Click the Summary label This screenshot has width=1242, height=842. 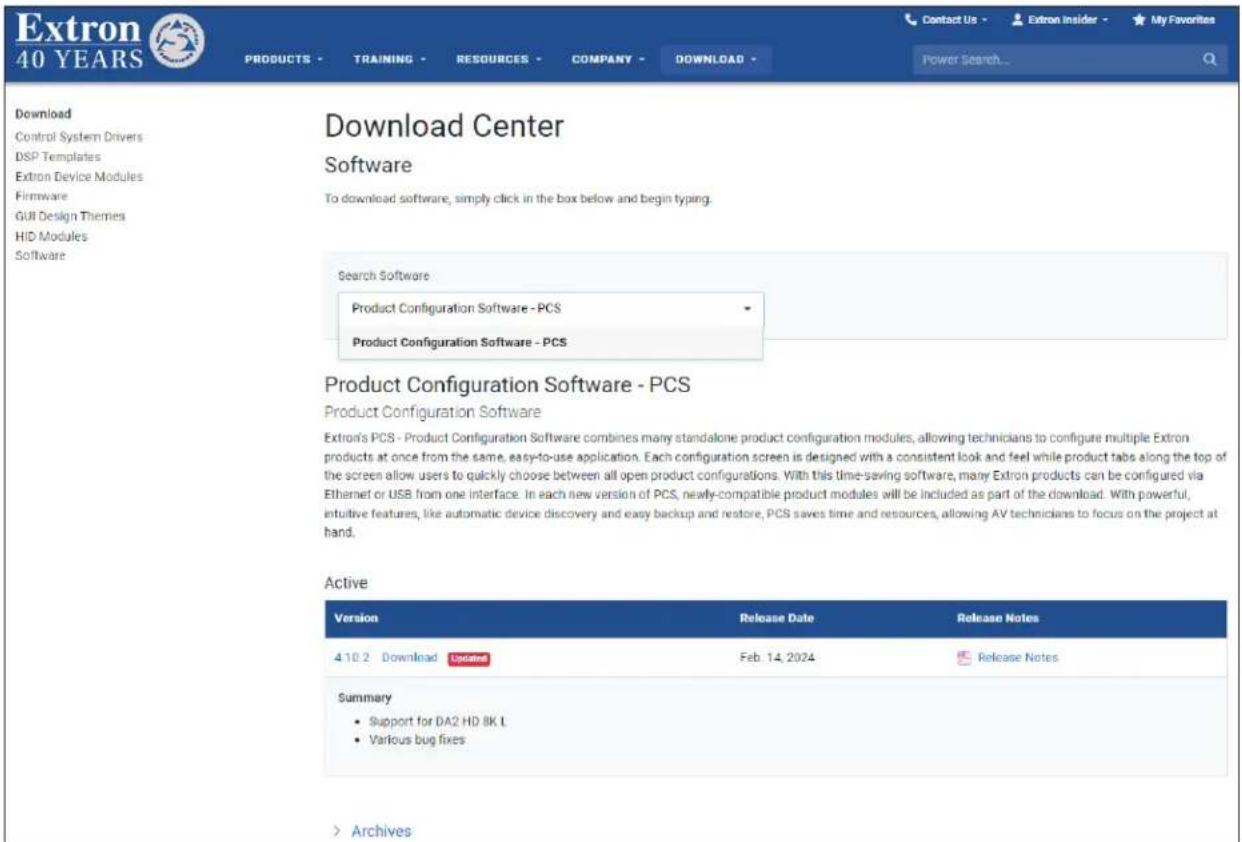(365, 697)
